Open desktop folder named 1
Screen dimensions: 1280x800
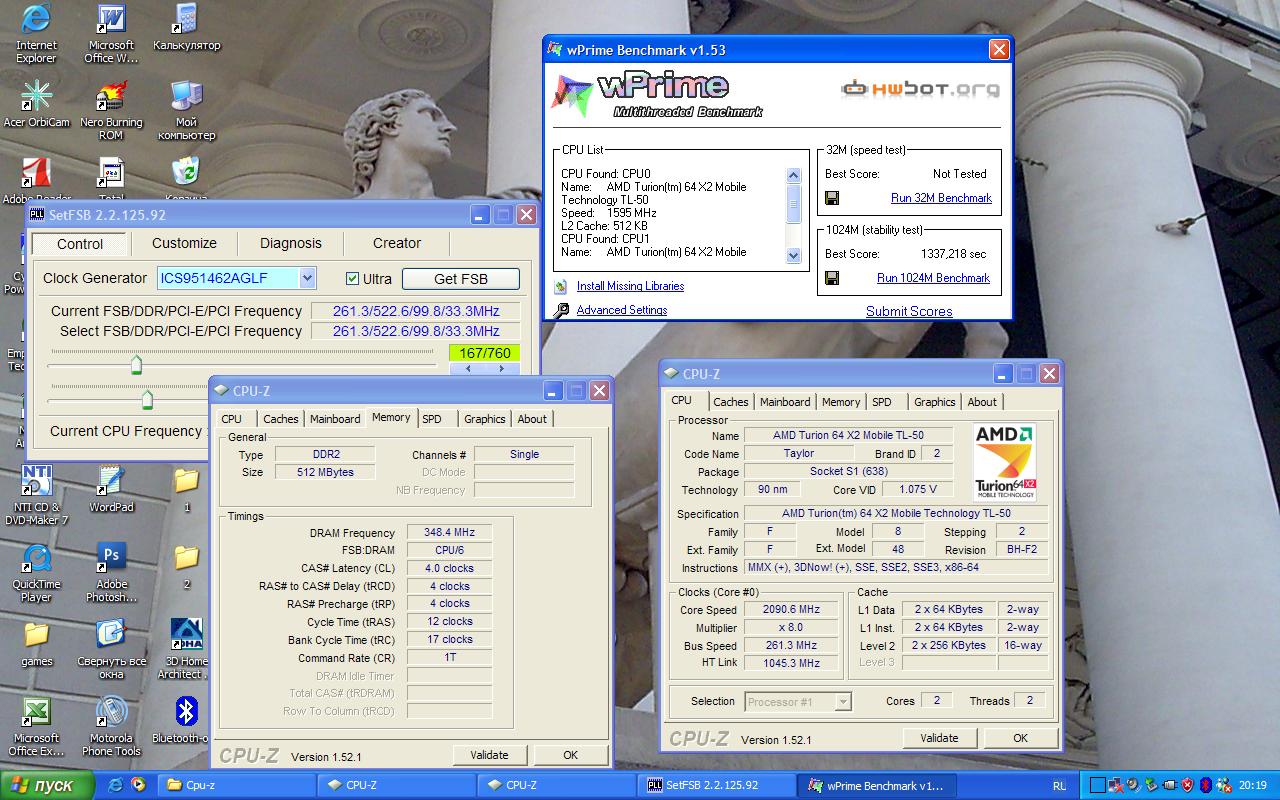186,489
